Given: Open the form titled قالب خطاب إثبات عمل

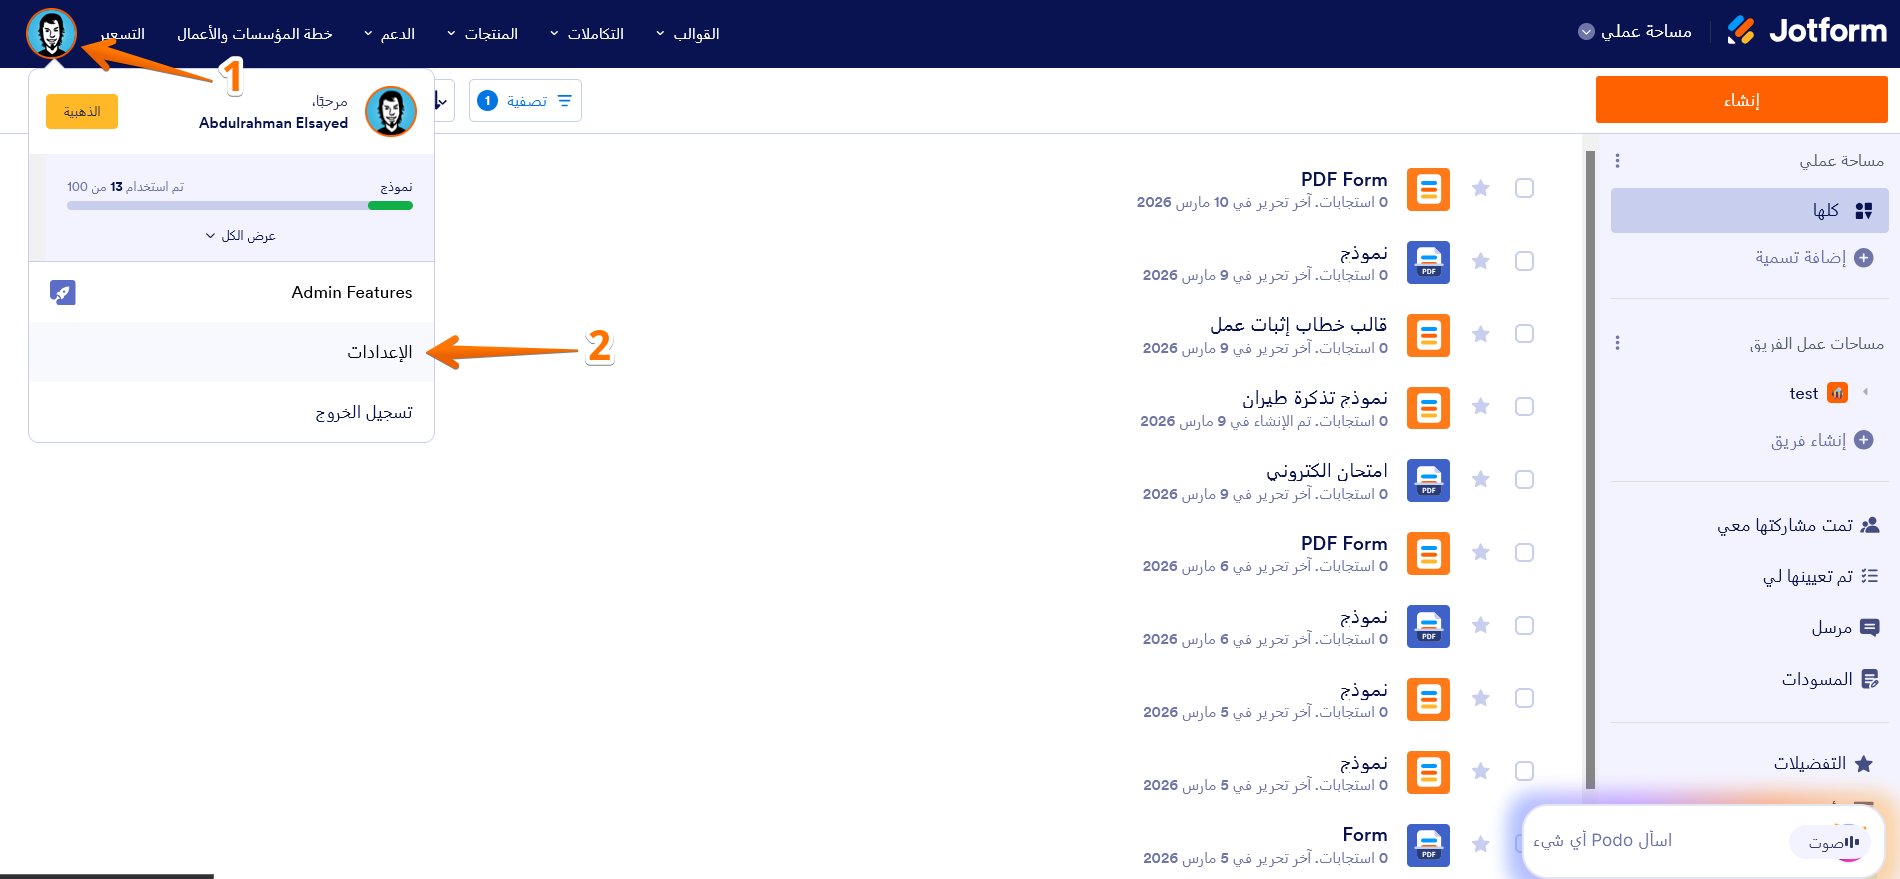Looking at the screenshot, I should pyautogui.click(x=1298, y=325).
